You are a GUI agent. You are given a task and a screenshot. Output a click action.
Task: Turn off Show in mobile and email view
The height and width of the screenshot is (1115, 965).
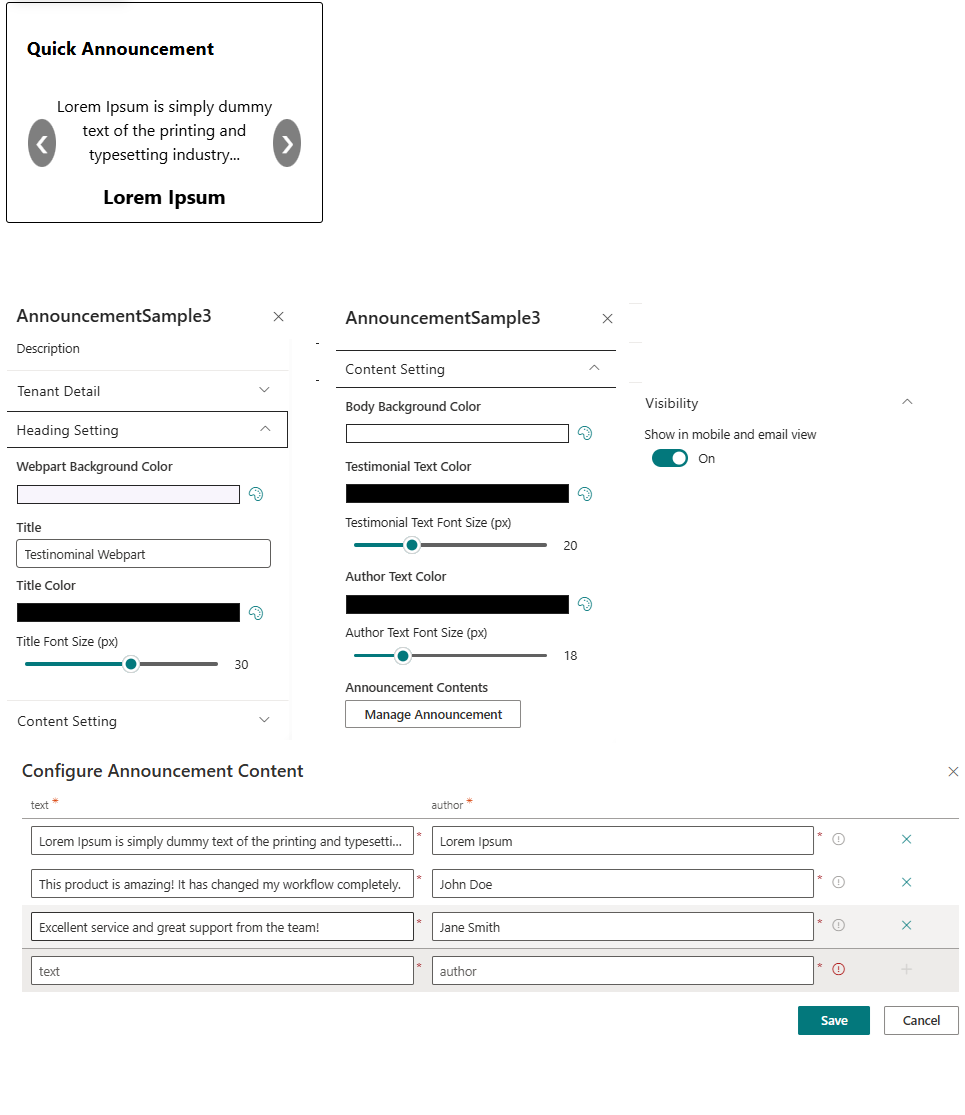pyautogui.click(x=670, y=458)
